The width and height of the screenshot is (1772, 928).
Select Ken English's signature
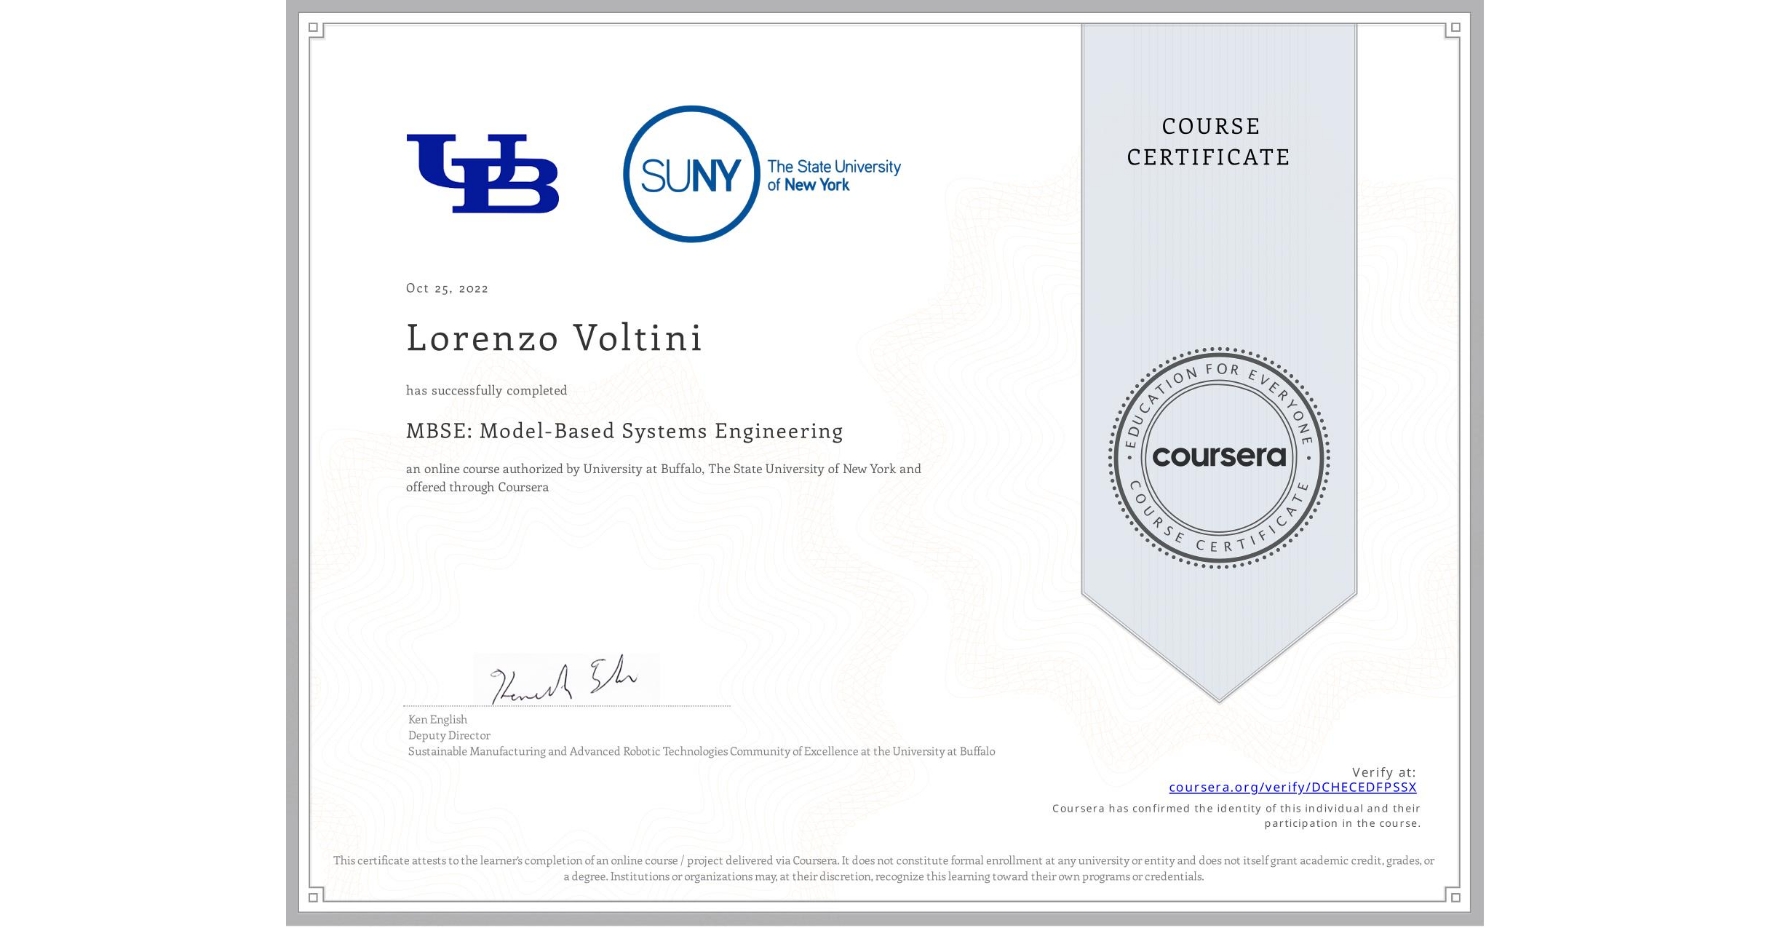tap(562, 680)
